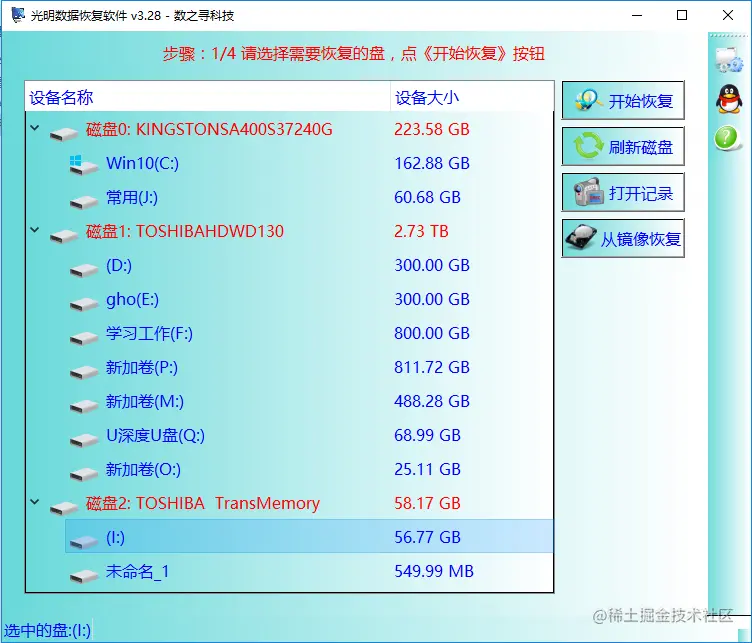
Task: Click the 800.00 GB size value
Action: (x=432, y=333)
